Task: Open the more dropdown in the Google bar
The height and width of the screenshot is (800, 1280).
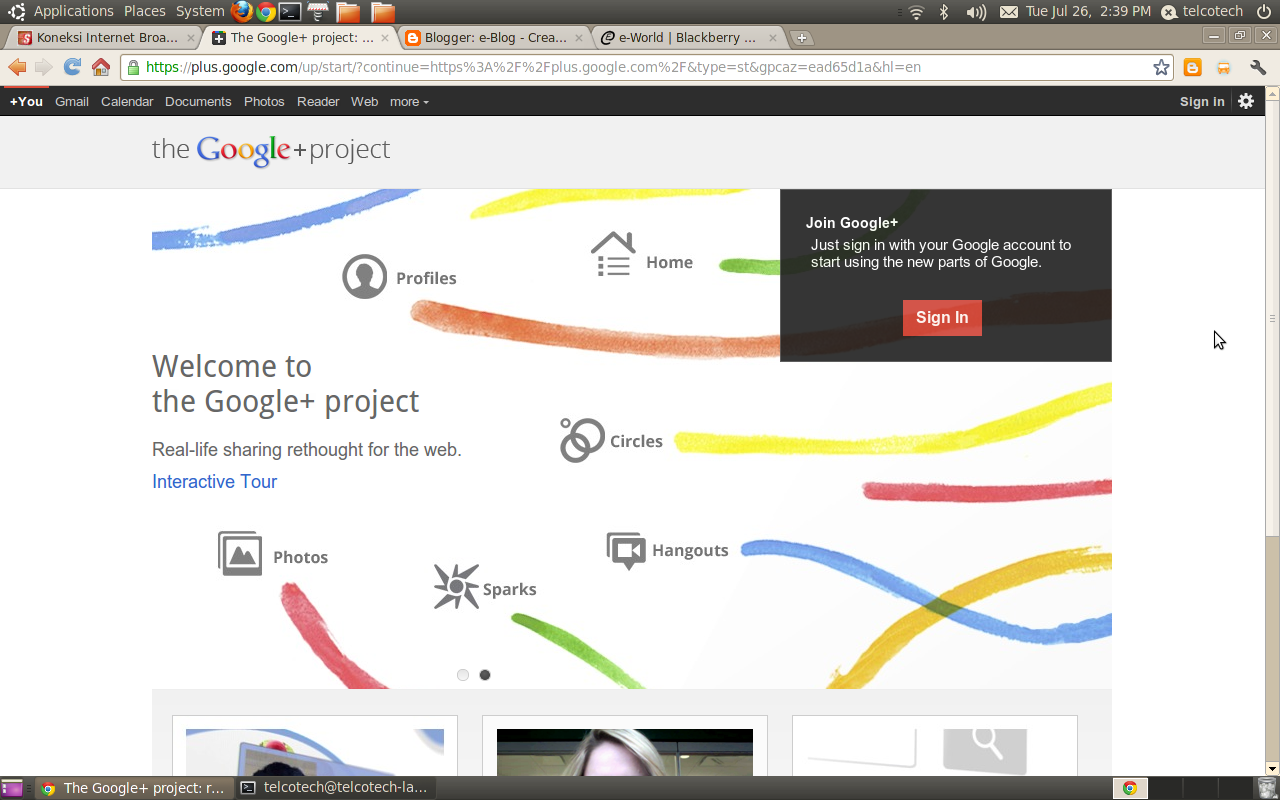Action: point(407,101)
